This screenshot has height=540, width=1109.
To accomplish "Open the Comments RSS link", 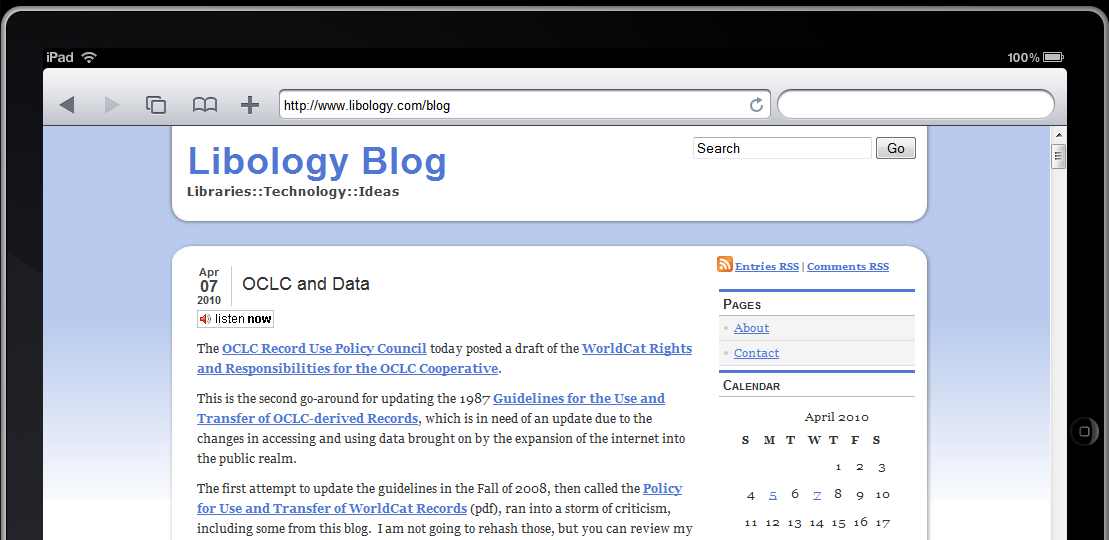I will point(847,267).
